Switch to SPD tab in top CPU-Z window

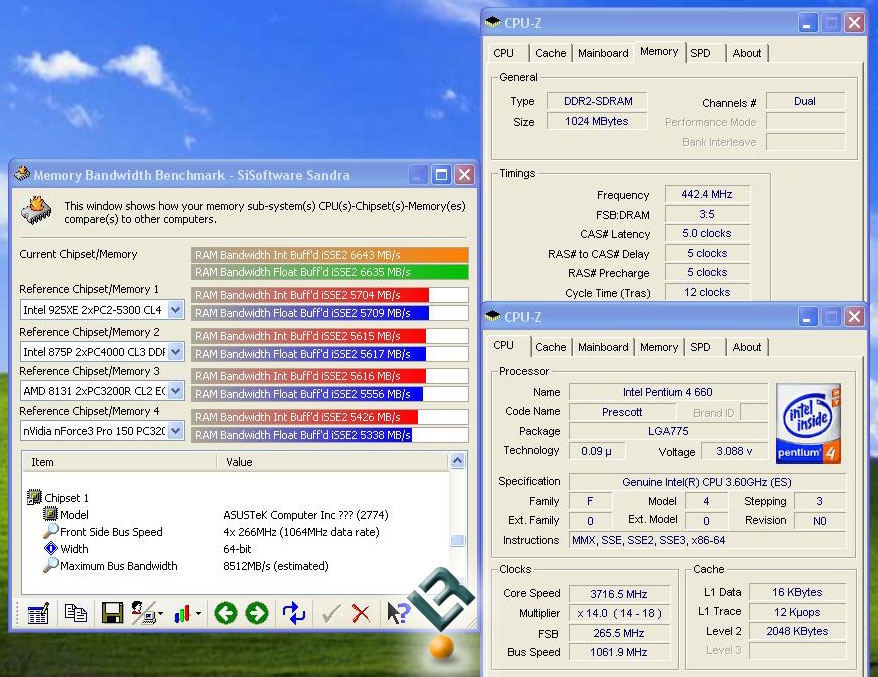coord(700,53)
